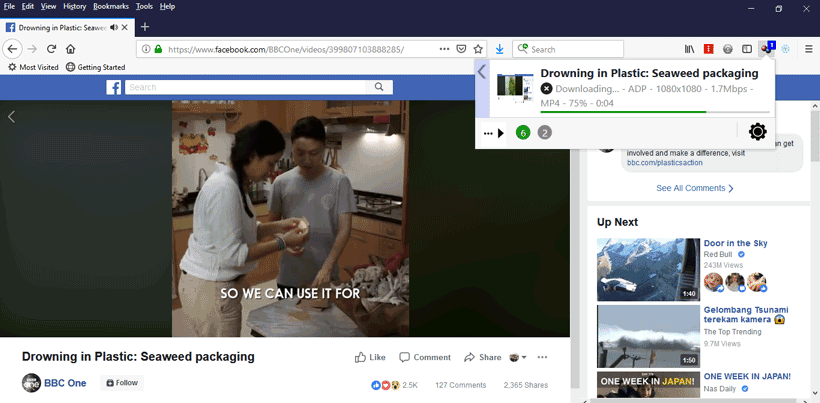
Task: Open the History menu
Action: (x=74, y=7)
